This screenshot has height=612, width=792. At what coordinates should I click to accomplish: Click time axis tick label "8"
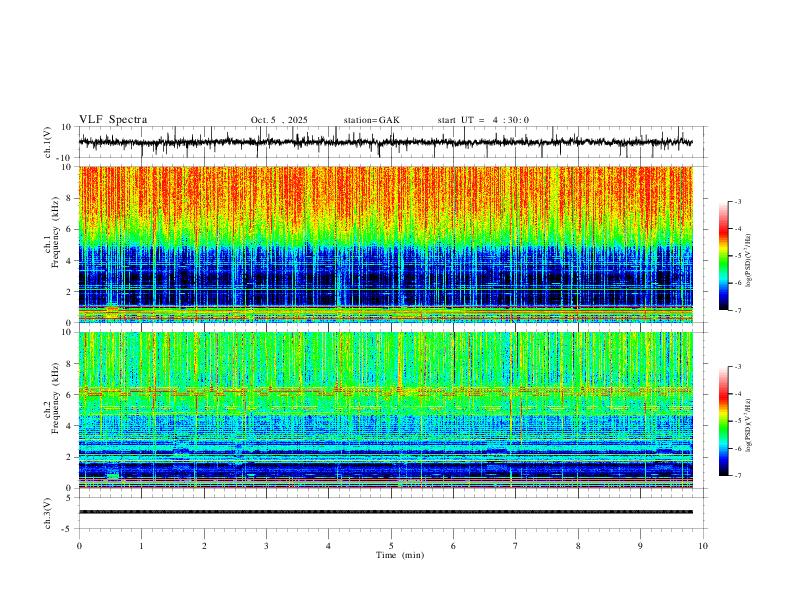coord(578,546)
